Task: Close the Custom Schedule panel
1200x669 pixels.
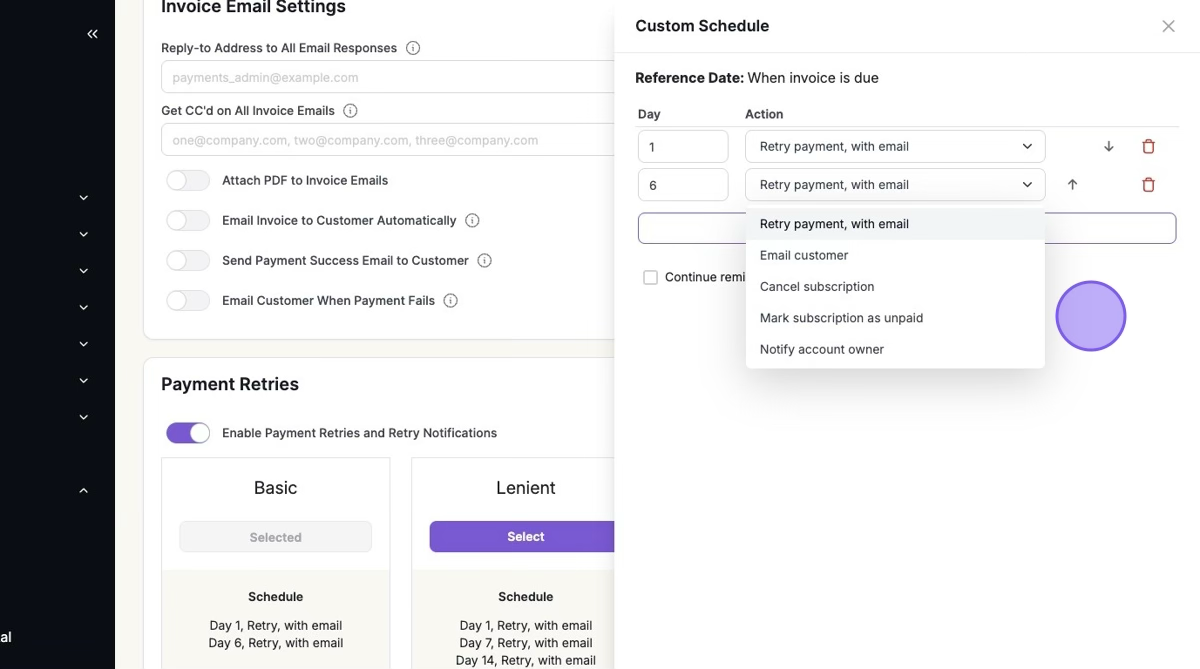Action: click(1168, 26)
